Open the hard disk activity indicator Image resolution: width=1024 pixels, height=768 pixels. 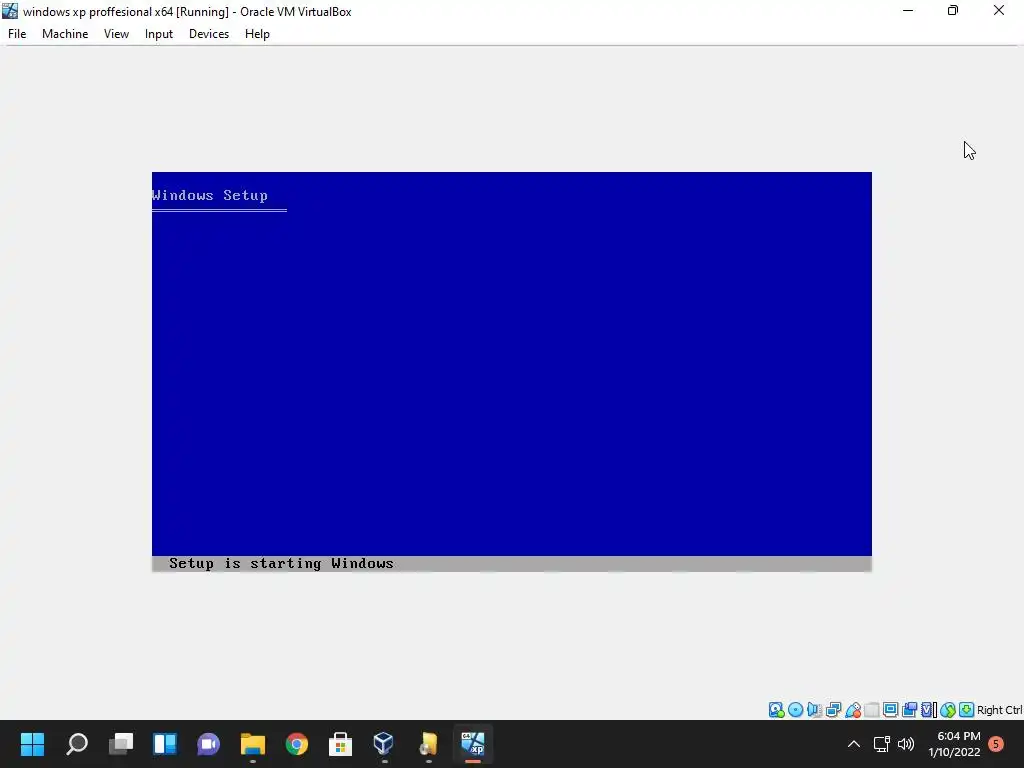pos(776,710)
